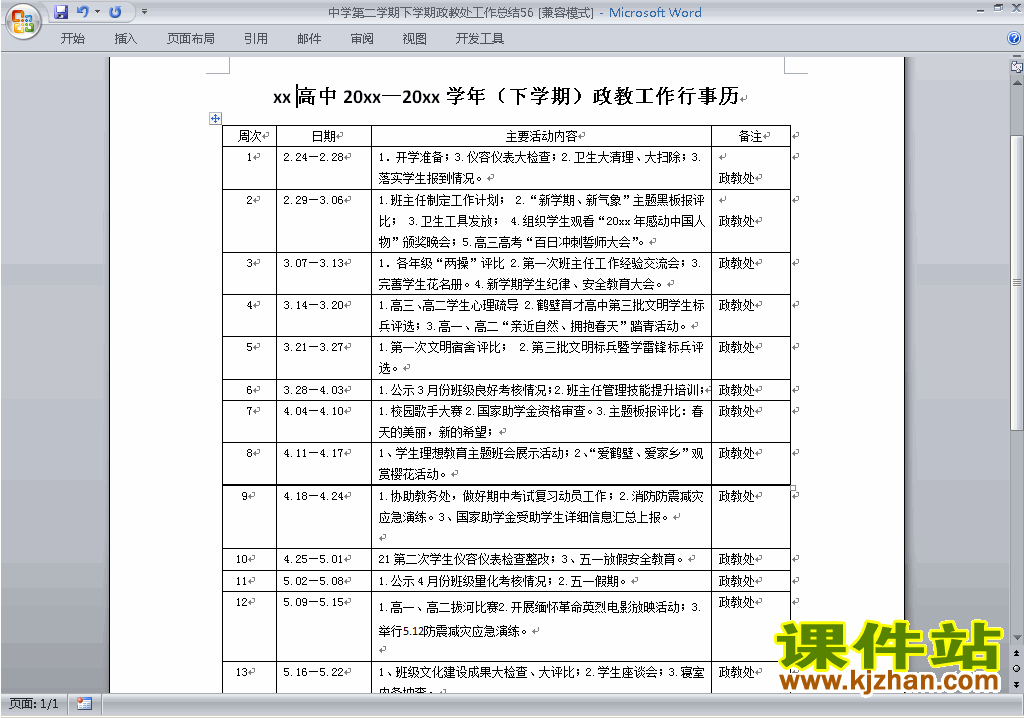Open the 邮件 ribbon tab
1024x718 pixels.
309,39
